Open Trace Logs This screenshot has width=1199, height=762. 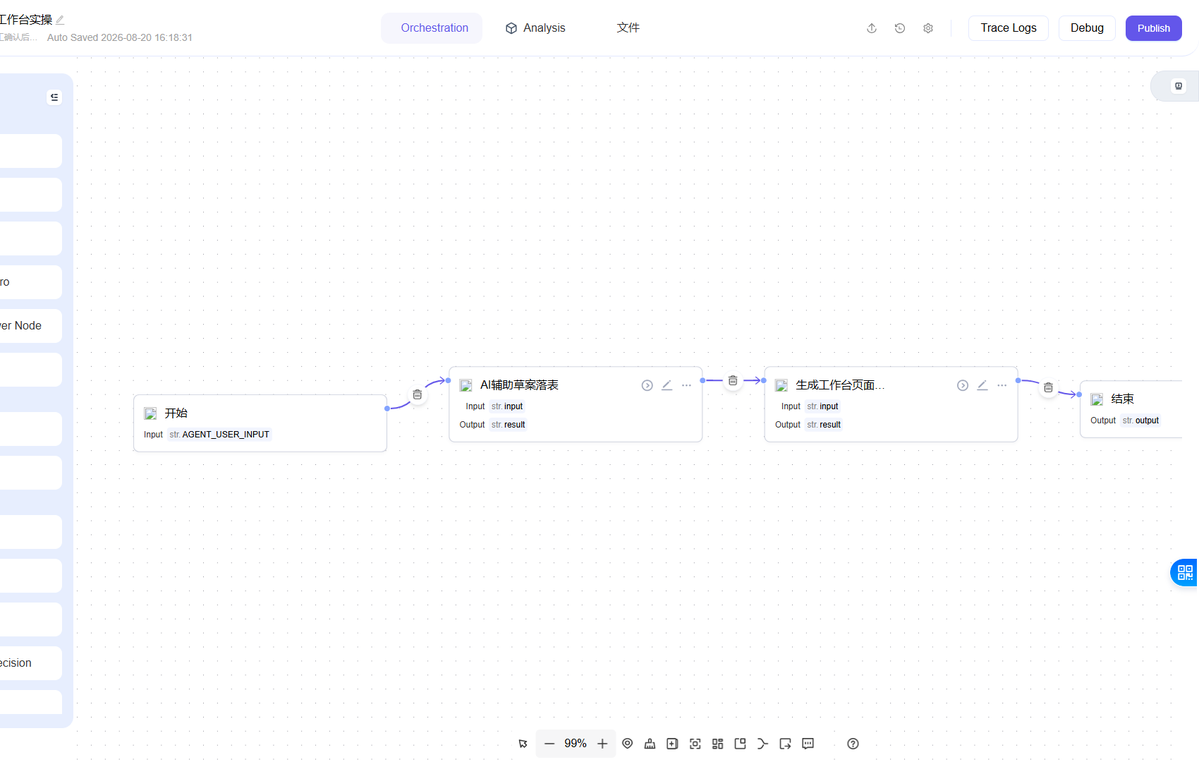(x=1009, y=28)
